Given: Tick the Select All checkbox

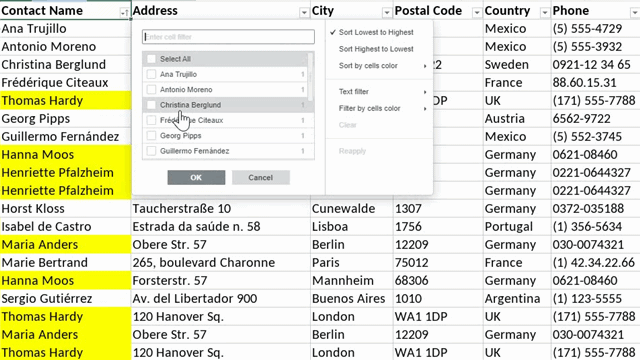Looking at the screenshot, I should [151, 59].
